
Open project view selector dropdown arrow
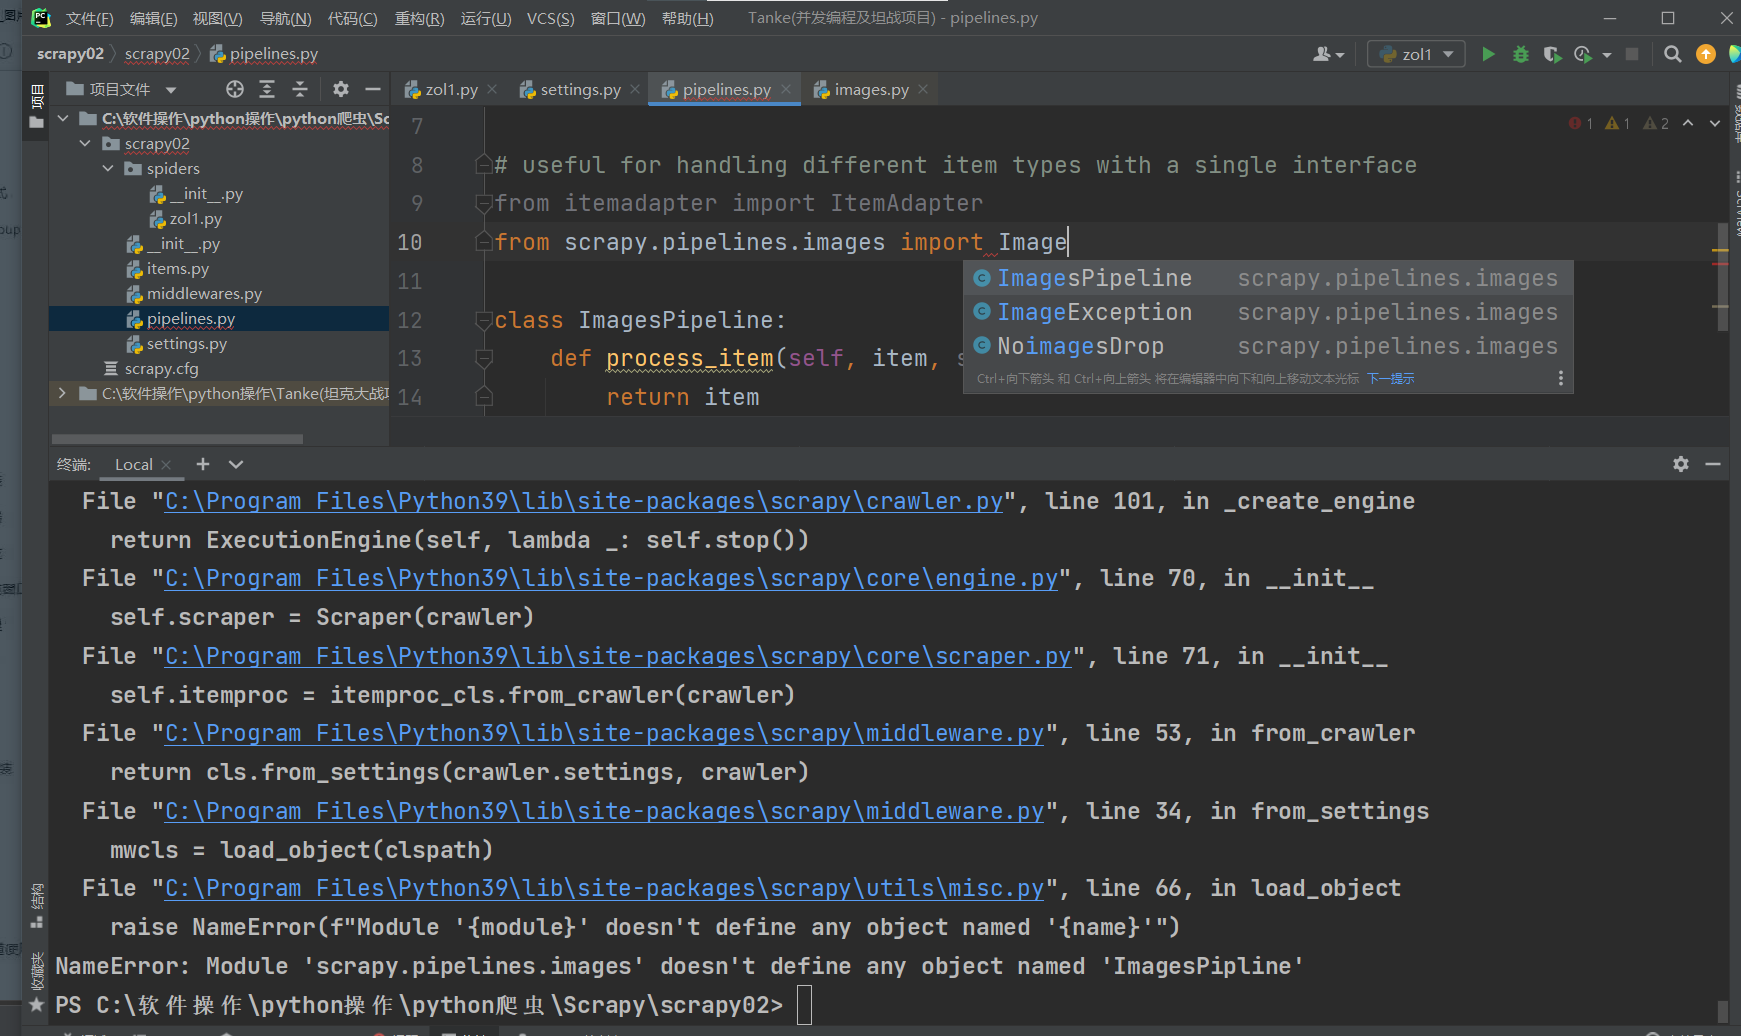[171, 90]
